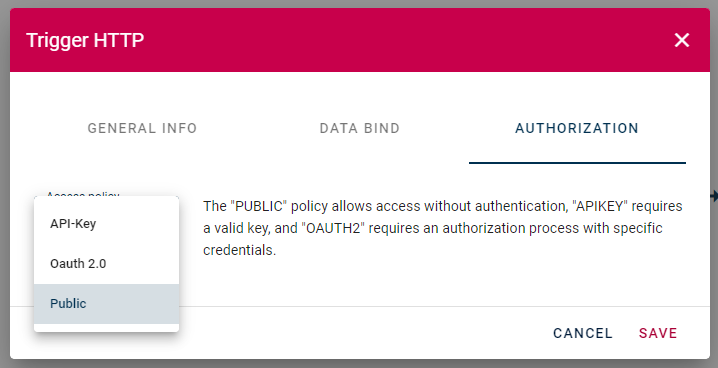This screenshot has width=718, height=368.
Task: Close the Trigger HTTP dialog
Action: [681, 40]
